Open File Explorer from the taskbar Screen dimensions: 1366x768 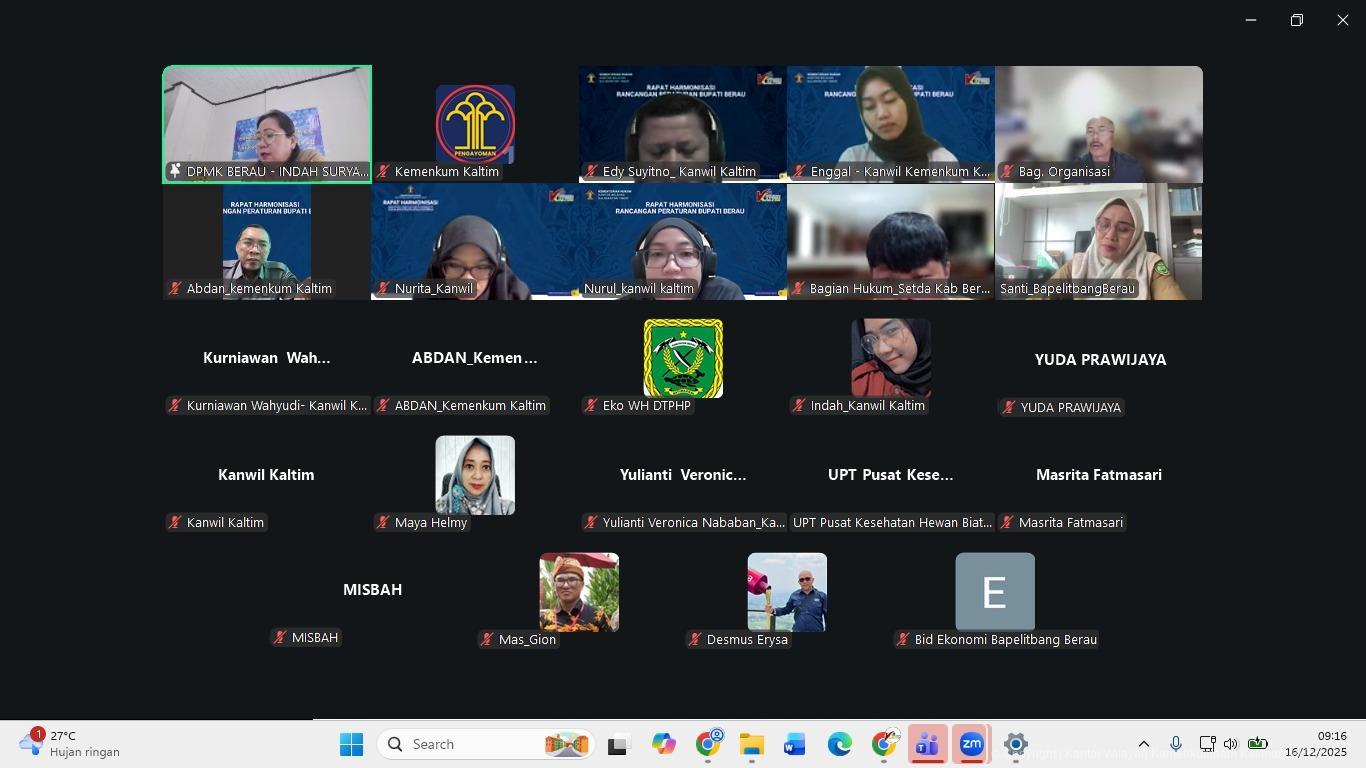(751, 745)
